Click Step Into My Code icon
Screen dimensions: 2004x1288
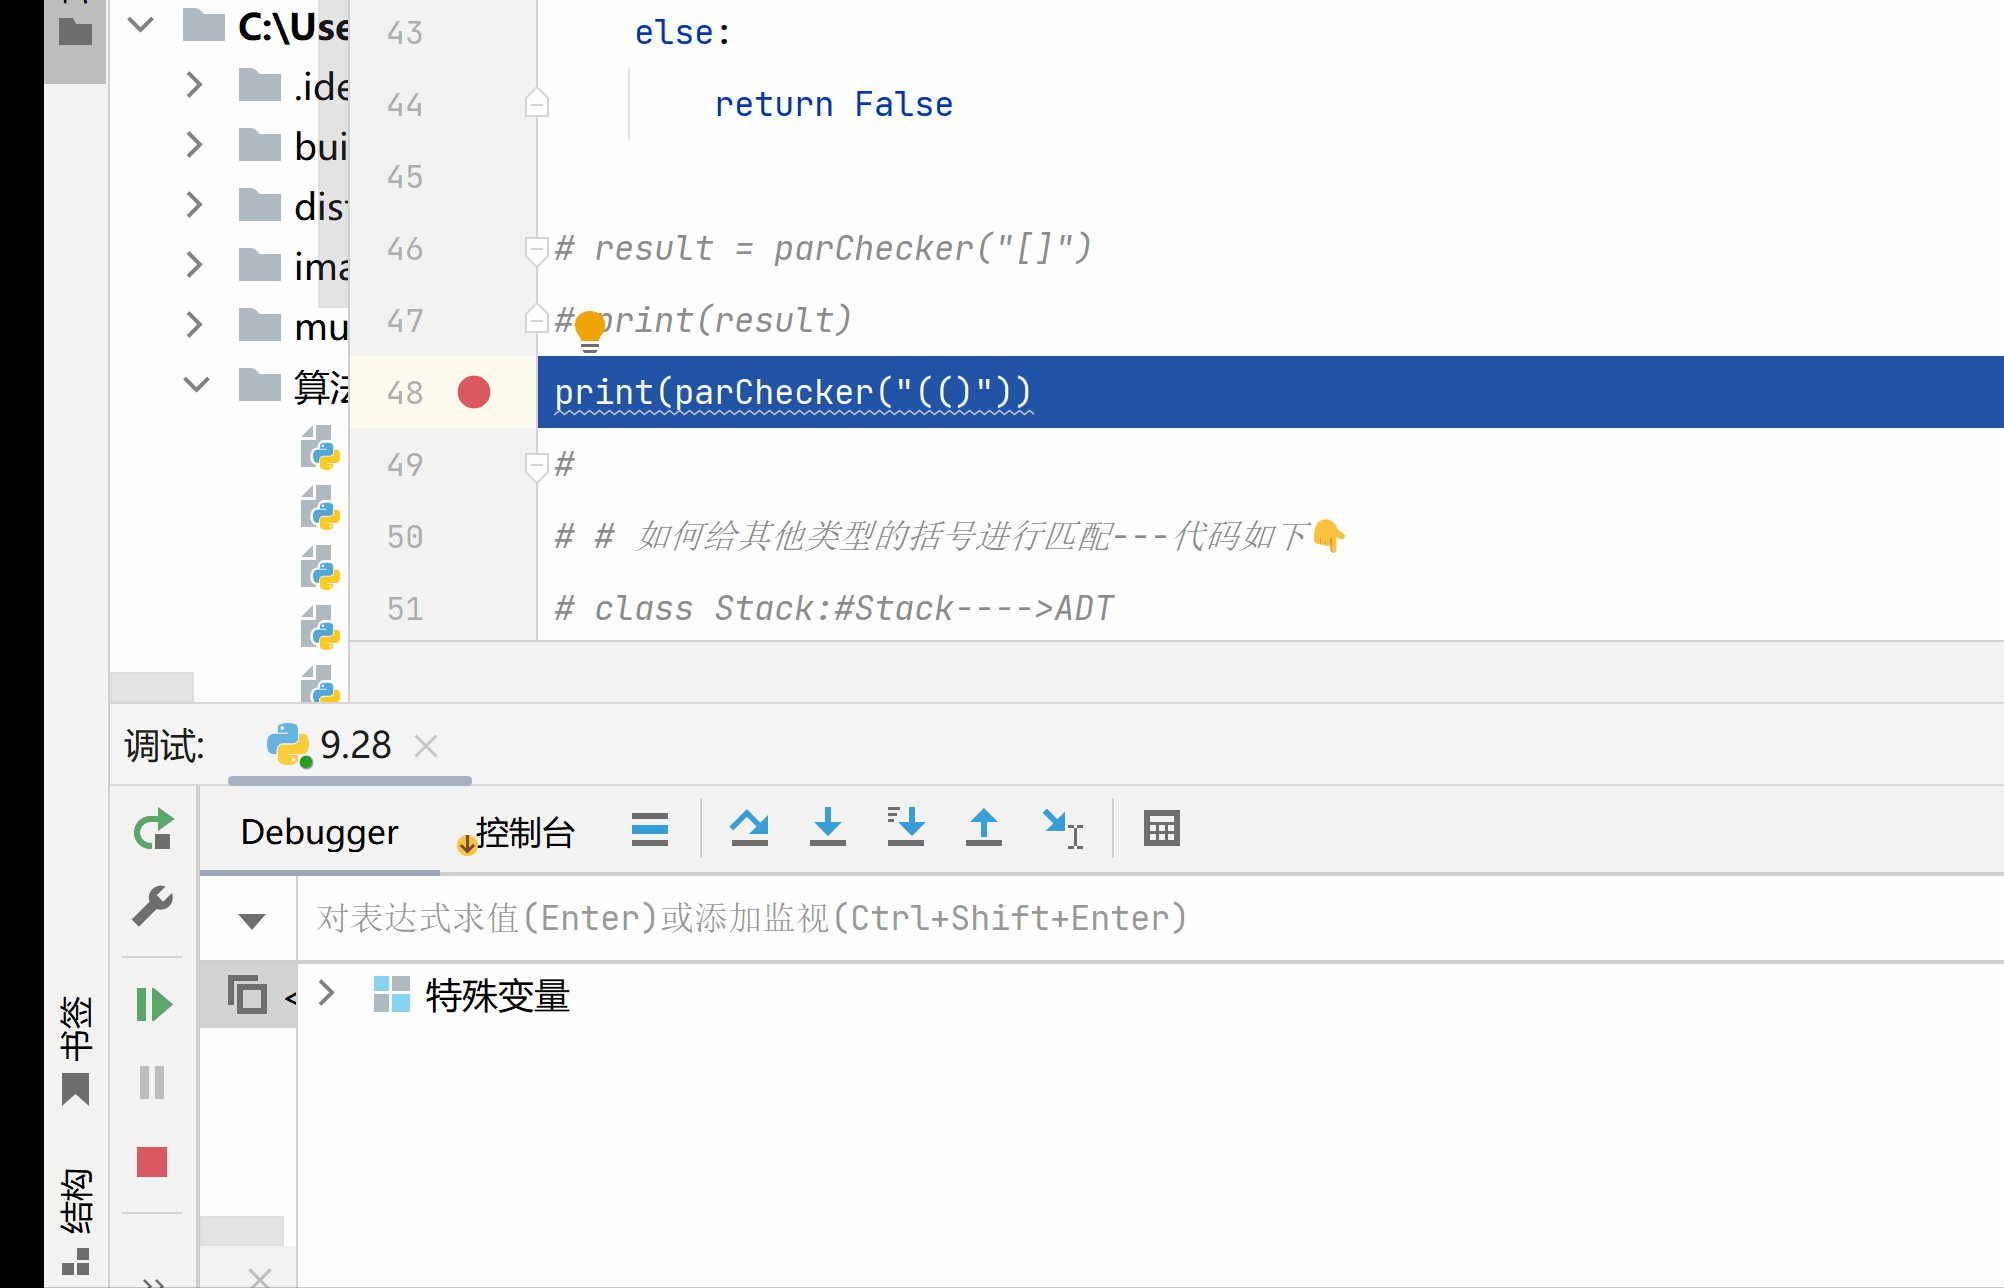(905, 828)
